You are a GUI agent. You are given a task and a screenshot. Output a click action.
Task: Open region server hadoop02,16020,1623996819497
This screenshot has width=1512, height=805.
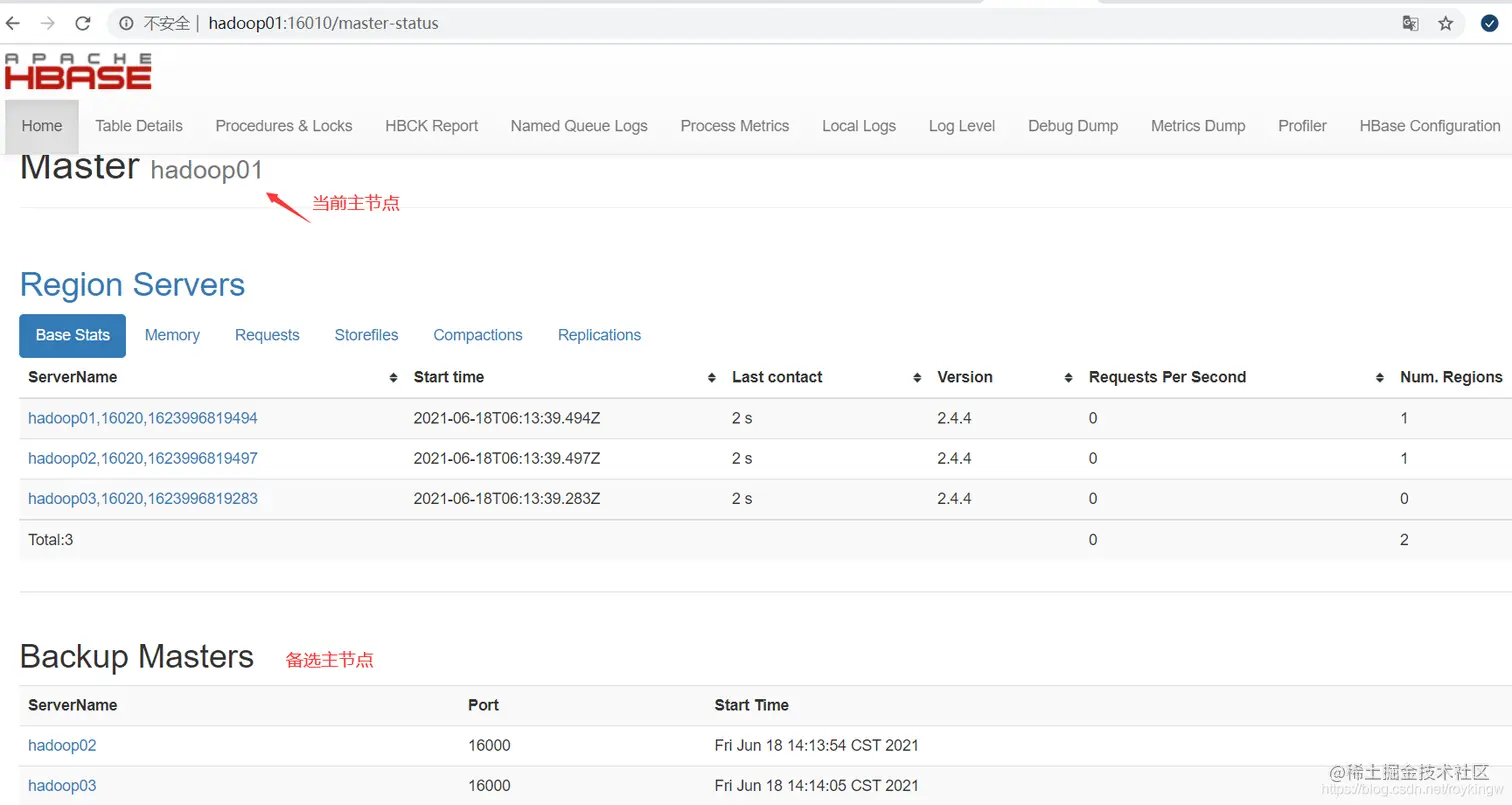(x=143, y=458)
